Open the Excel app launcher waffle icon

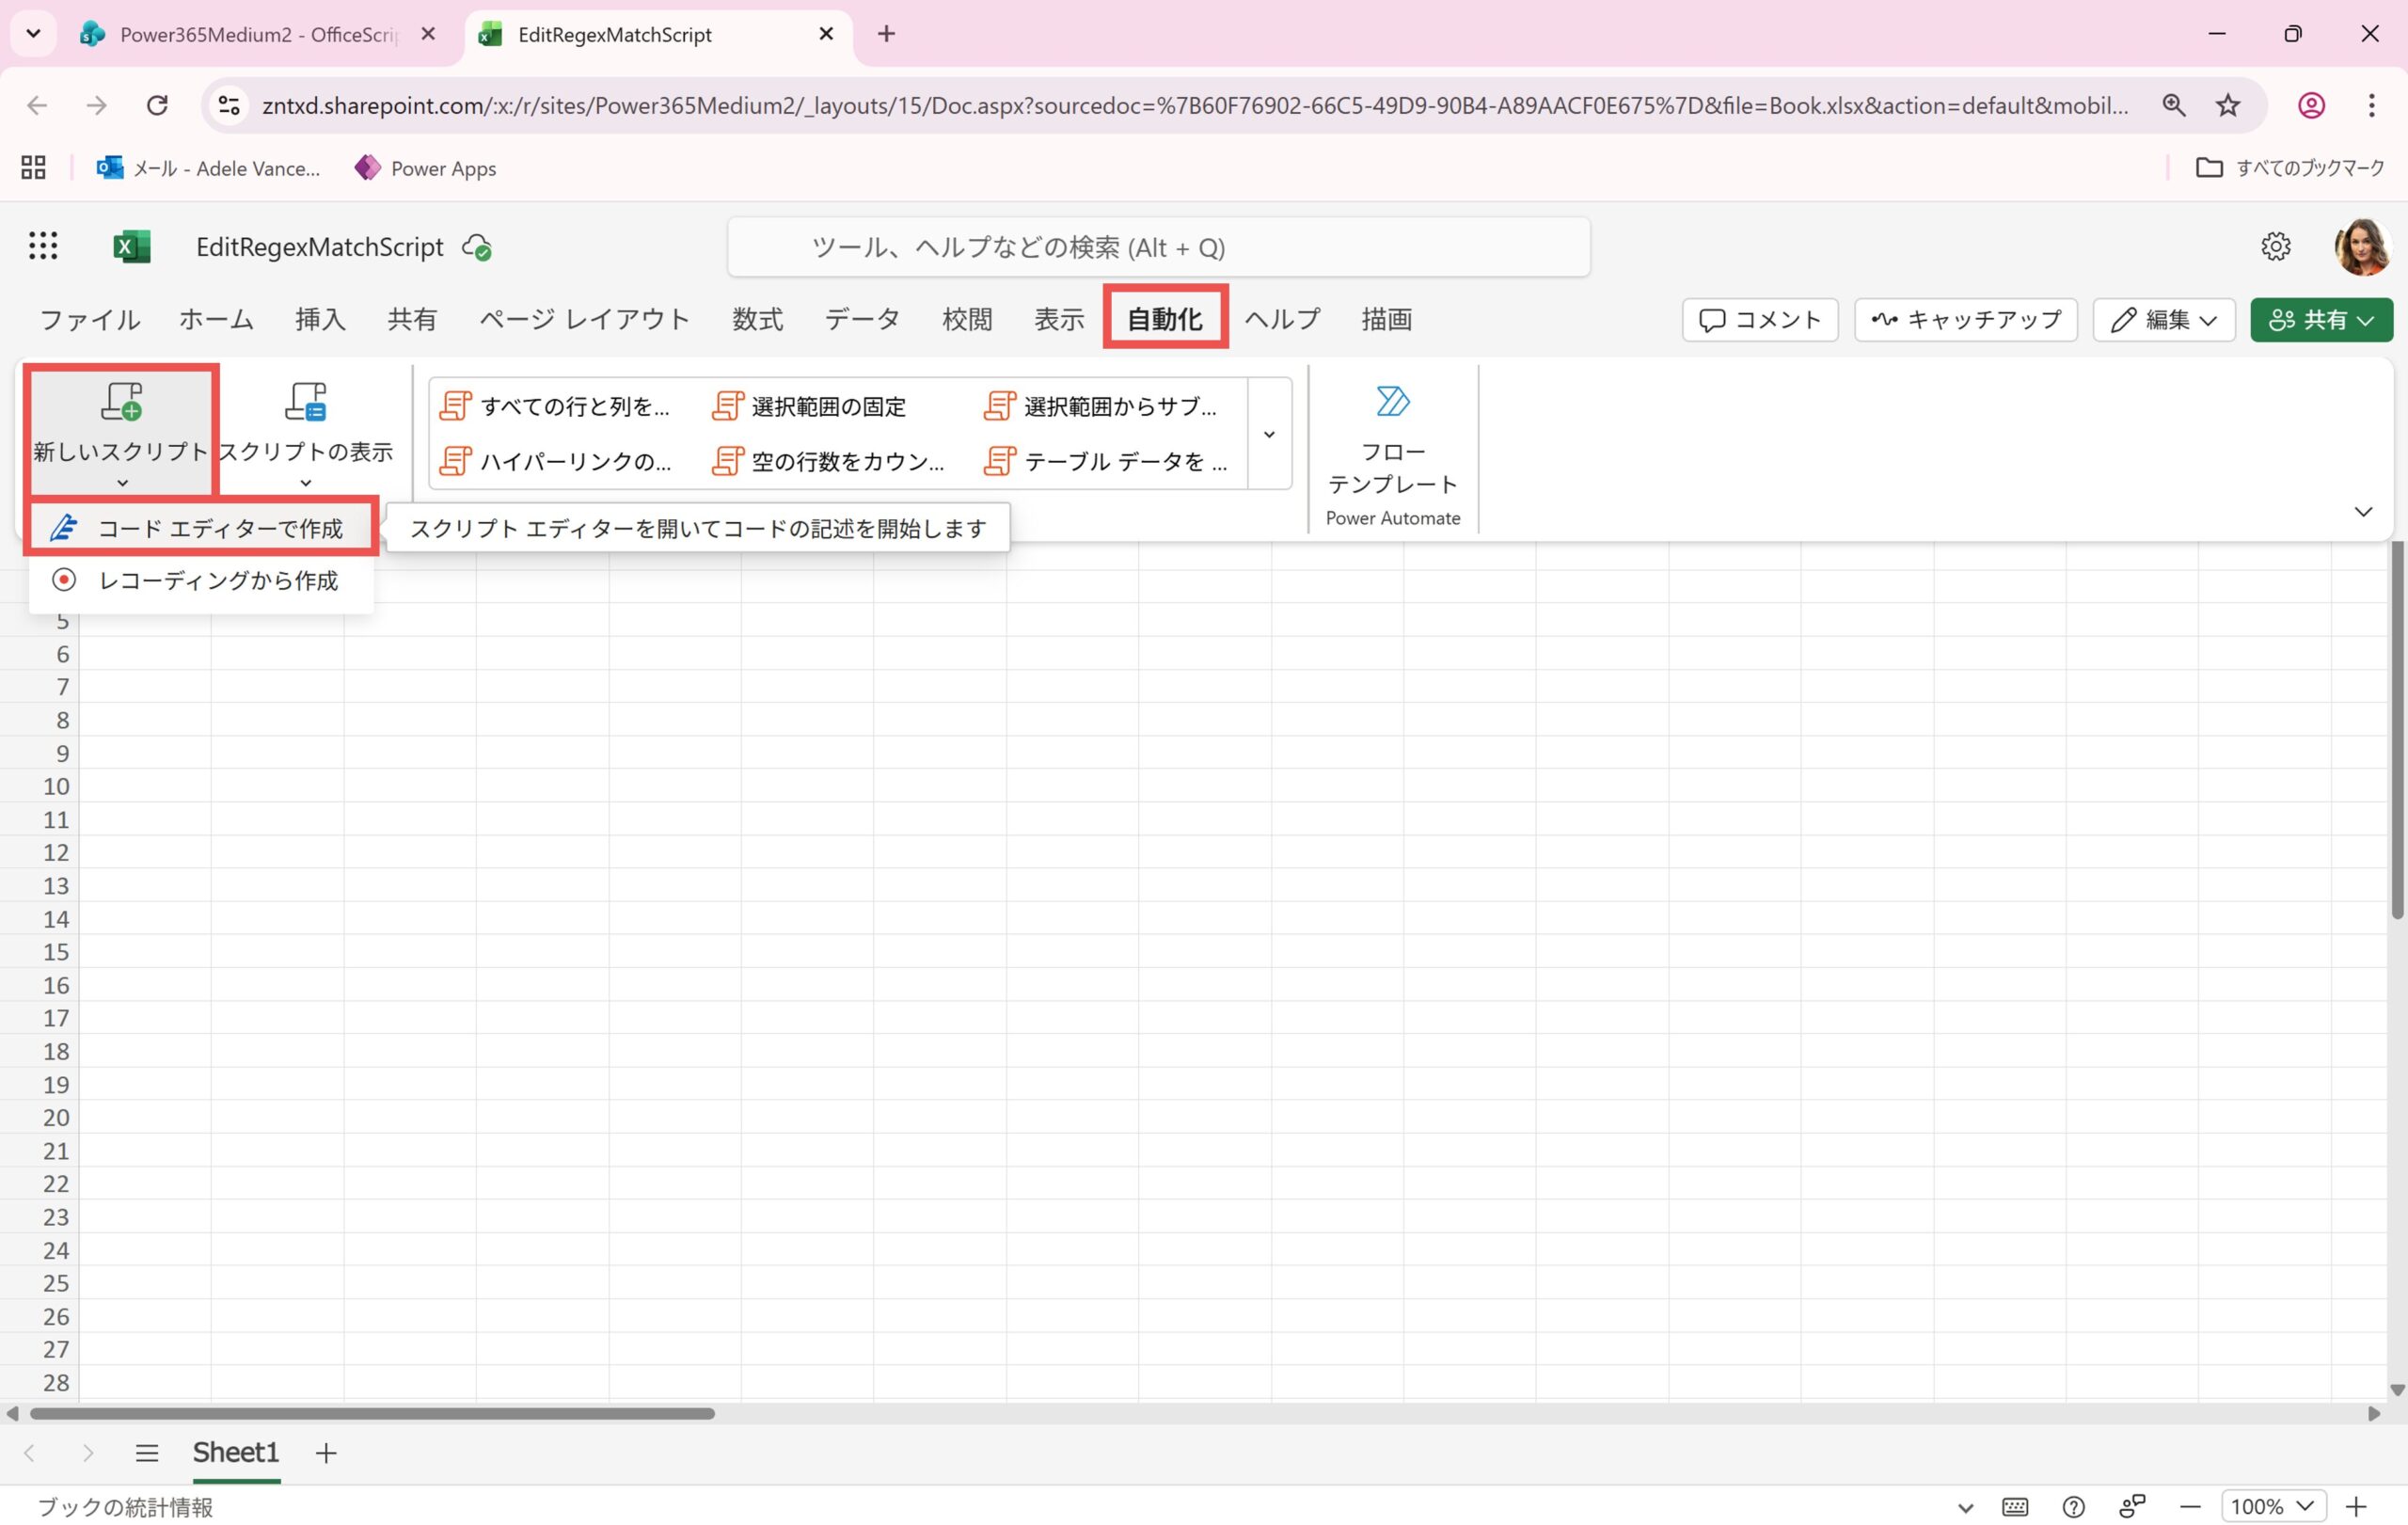[x=42, y=246]
